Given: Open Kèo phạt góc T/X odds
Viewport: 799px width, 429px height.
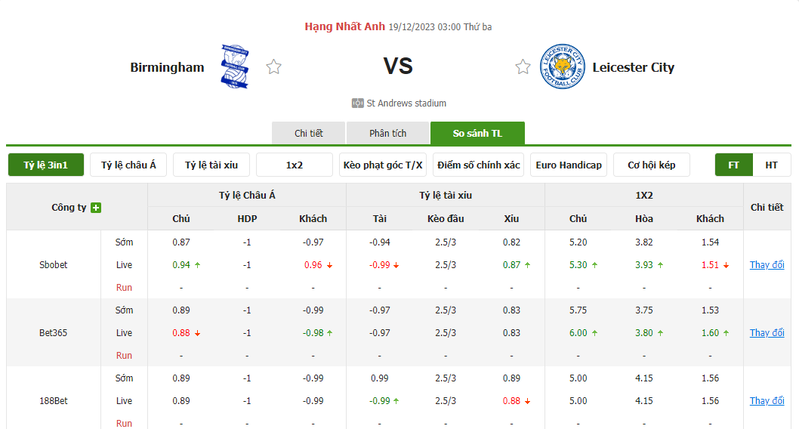Looking at the screenshot, I should [383, 165].
